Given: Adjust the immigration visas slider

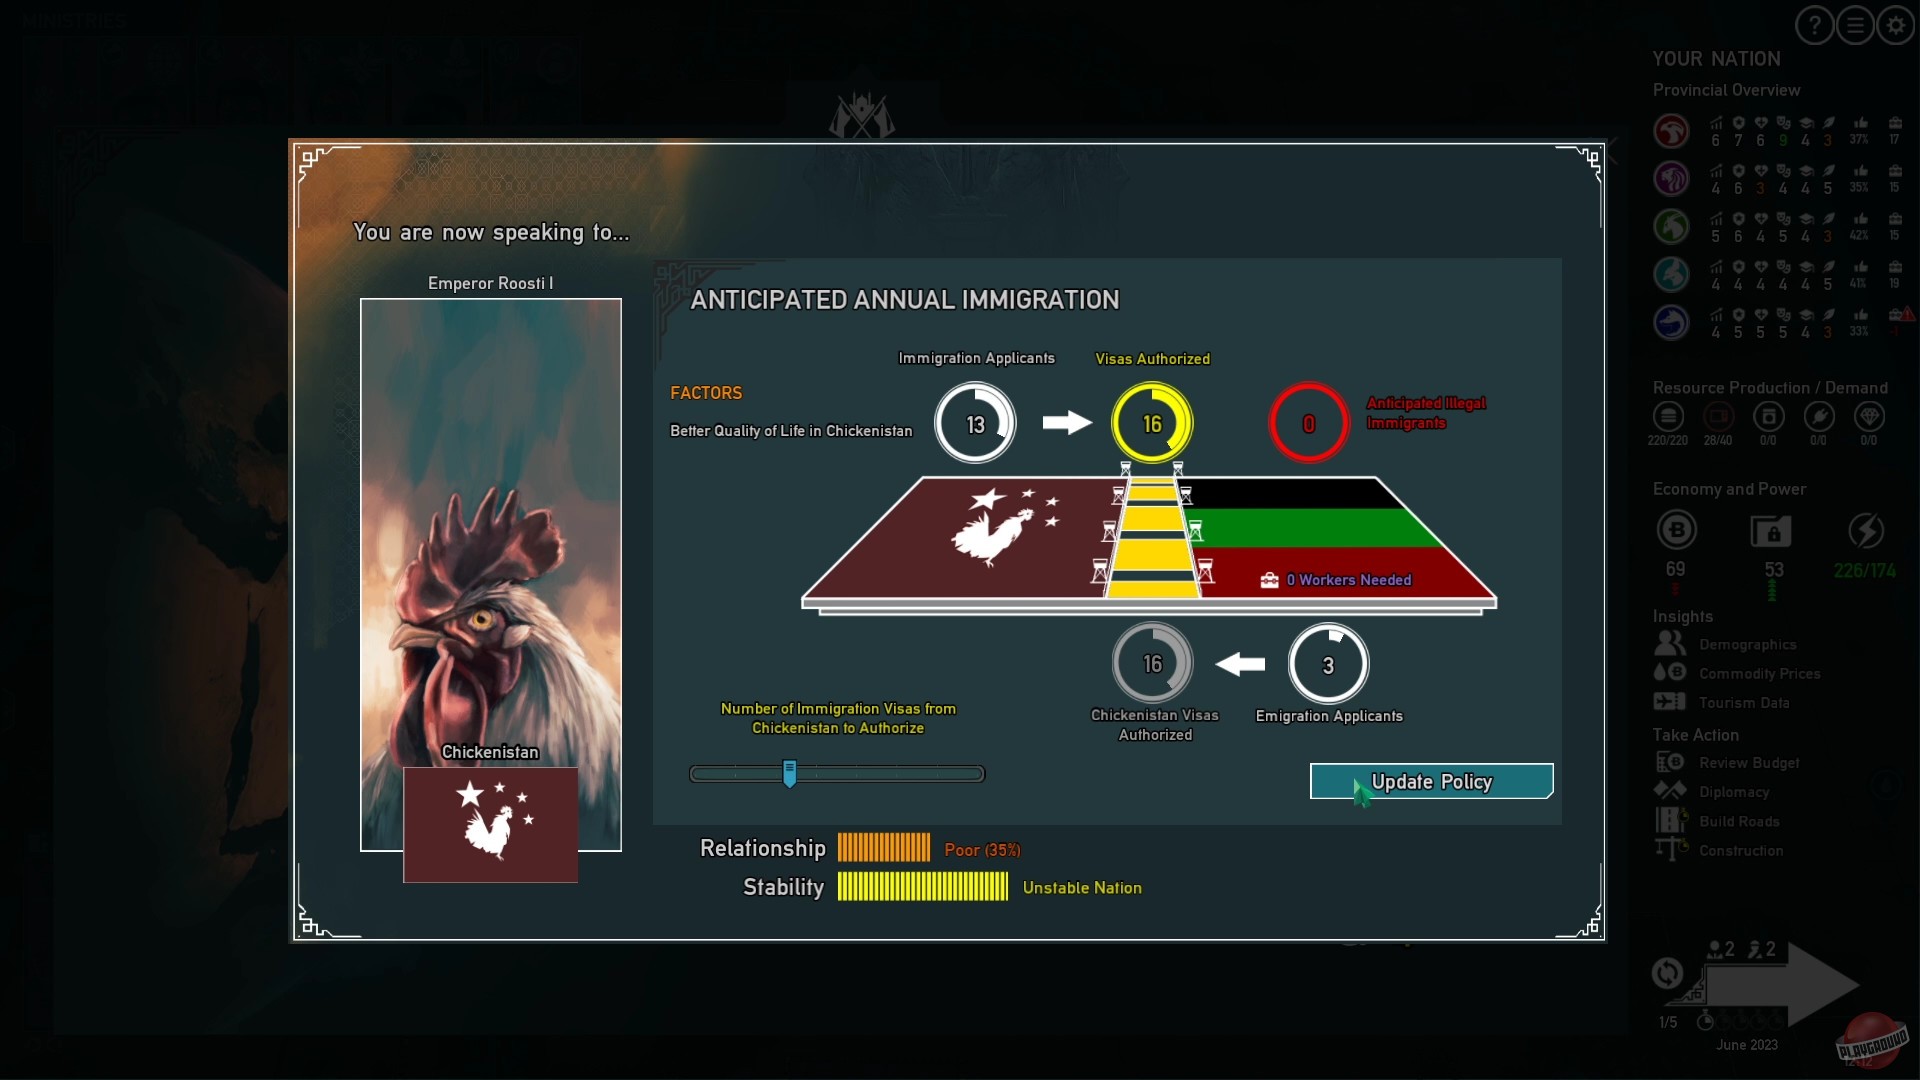Looking at the screenshot, I should click(790, 773).
